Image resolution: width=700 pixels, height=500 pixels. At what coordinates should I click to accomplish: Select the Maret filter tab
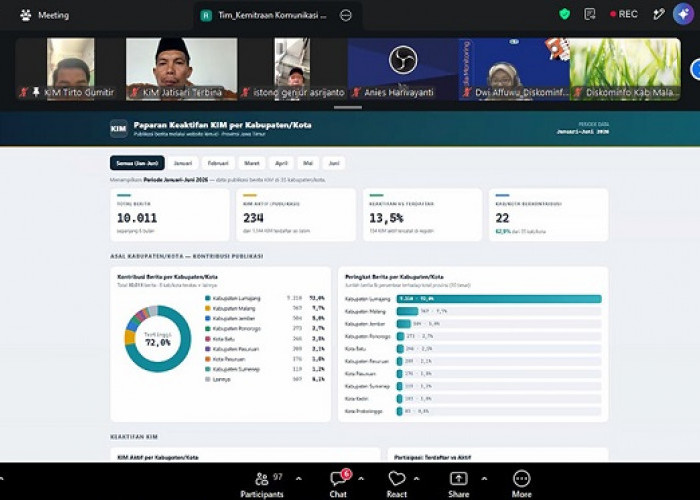click(x=252, y=163)
